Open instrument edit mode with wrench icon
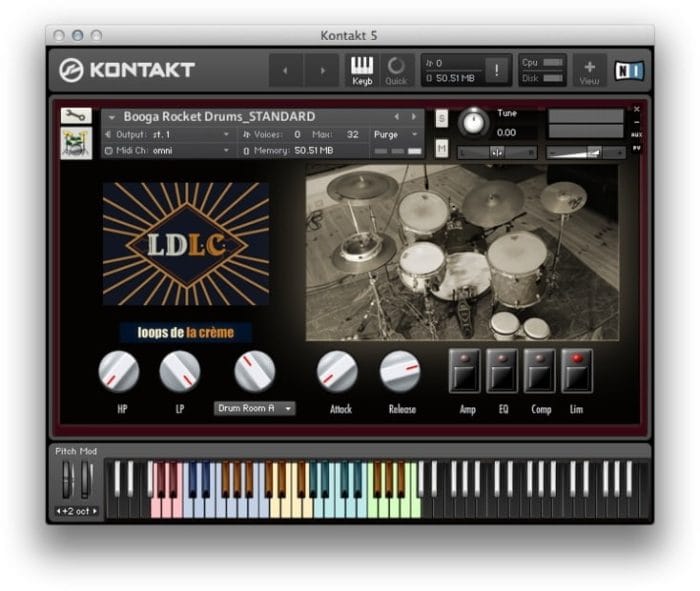This screenshot has width=700, height=591. pos(76,116)
